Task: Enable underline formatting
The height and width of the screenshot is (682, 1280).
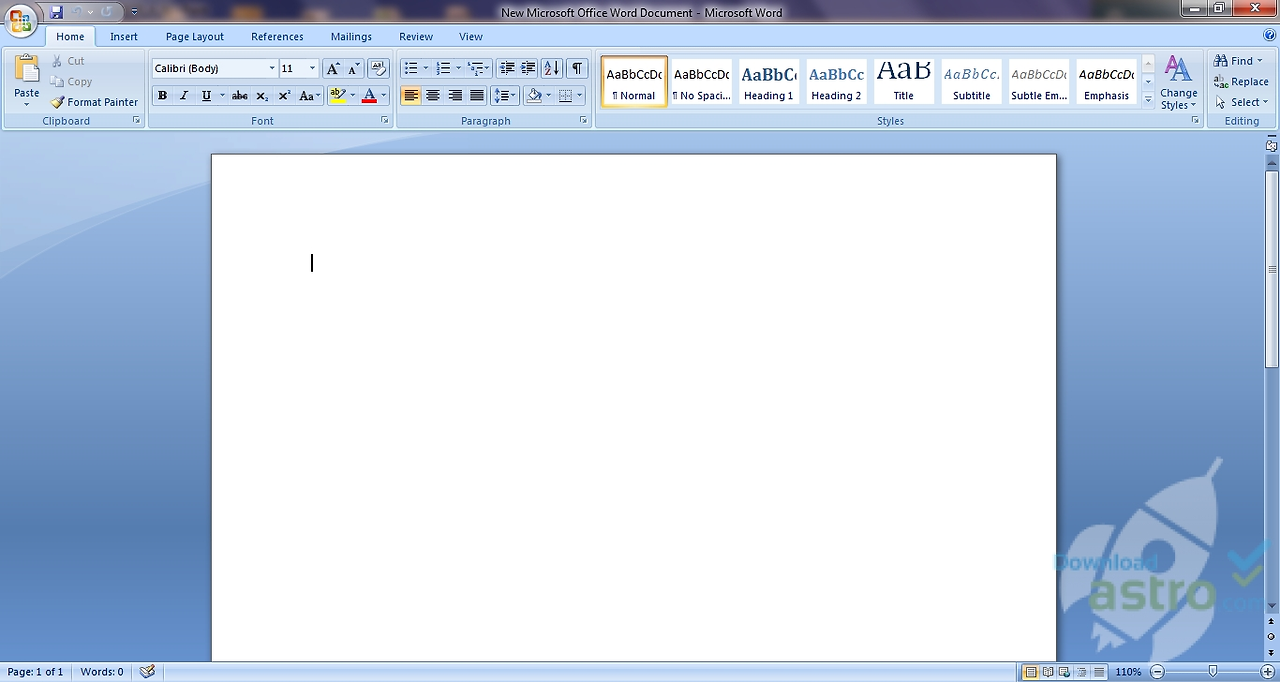Action: point(205,95)
